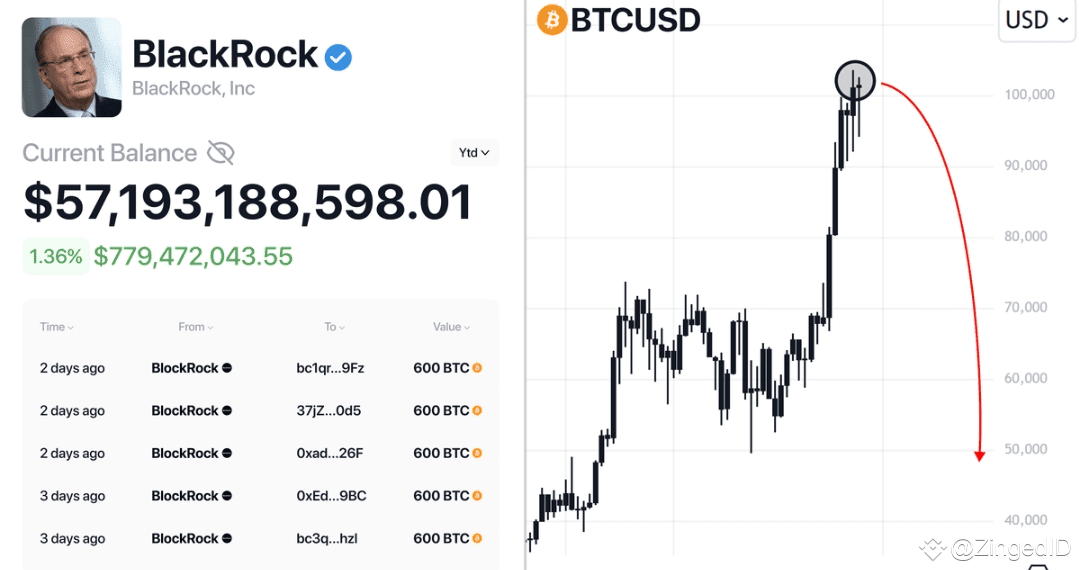Click the green 1.36% change badge

pos(56,256)
